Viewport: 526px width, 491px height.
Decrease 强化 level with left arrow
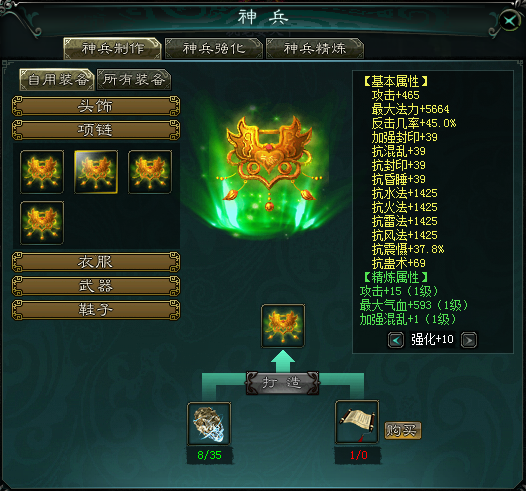pos(396,340)
